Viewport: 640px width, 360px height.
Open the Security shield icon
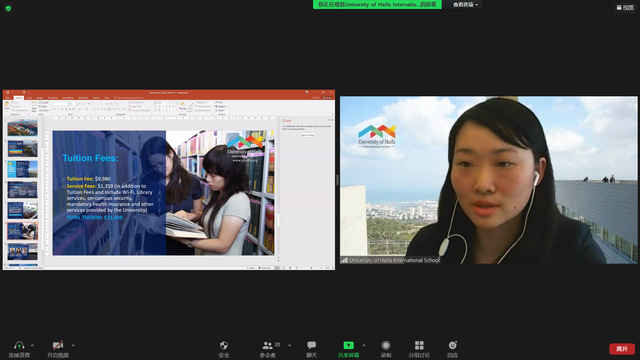pos(224,345)
